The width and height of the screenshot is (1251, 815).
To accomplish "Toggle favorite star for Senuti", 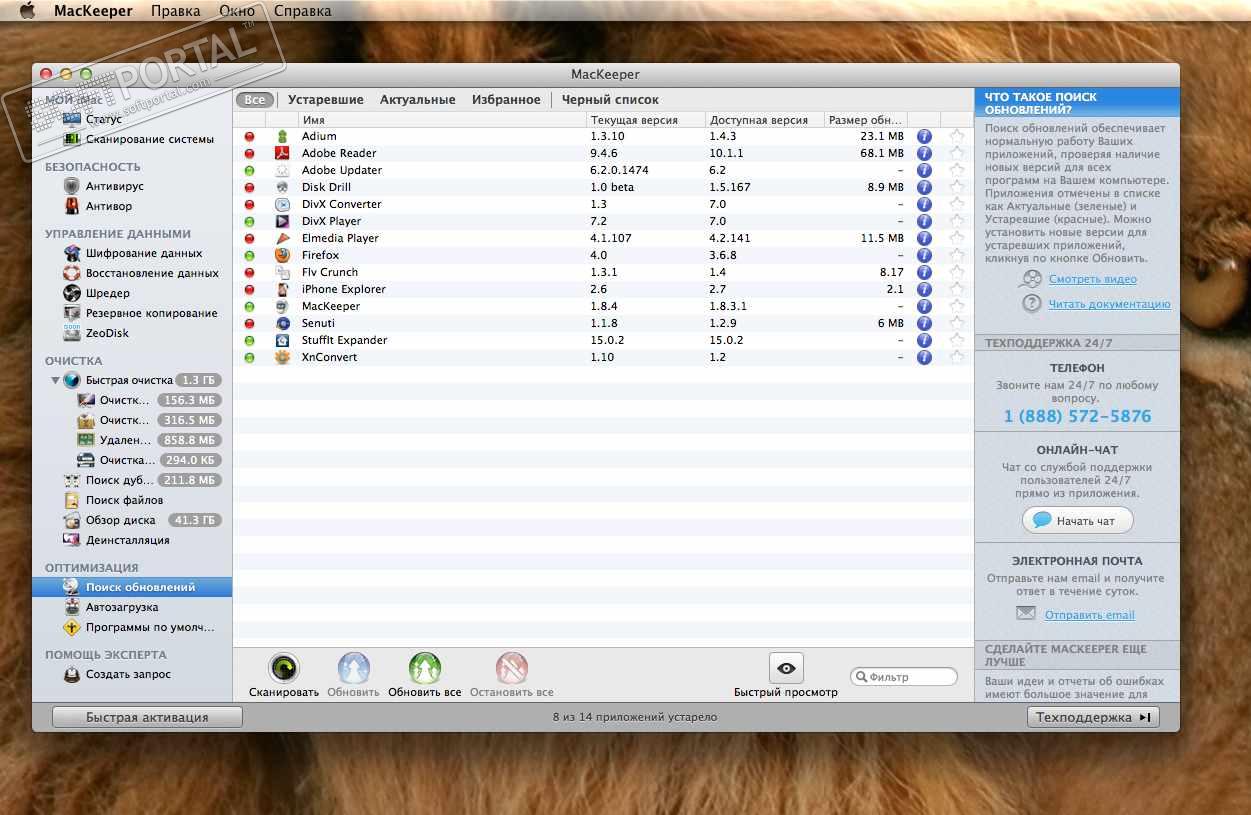I will (957, 323).
